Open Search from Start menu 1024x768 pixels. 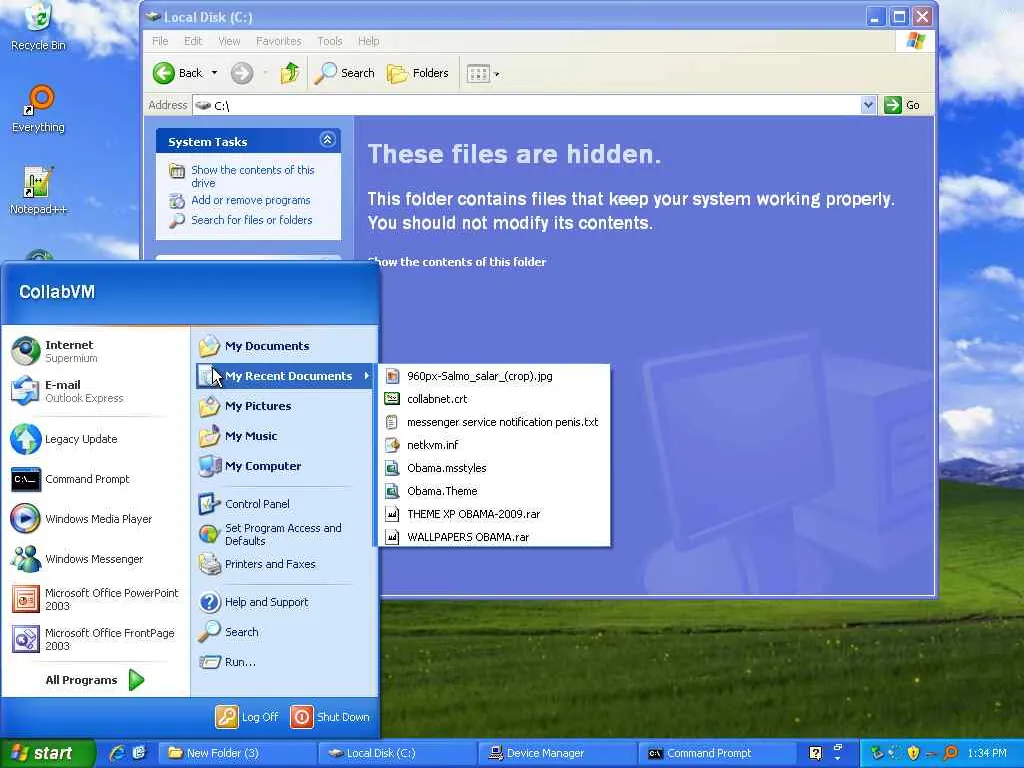pyautogui.click(x=285, y=632)
